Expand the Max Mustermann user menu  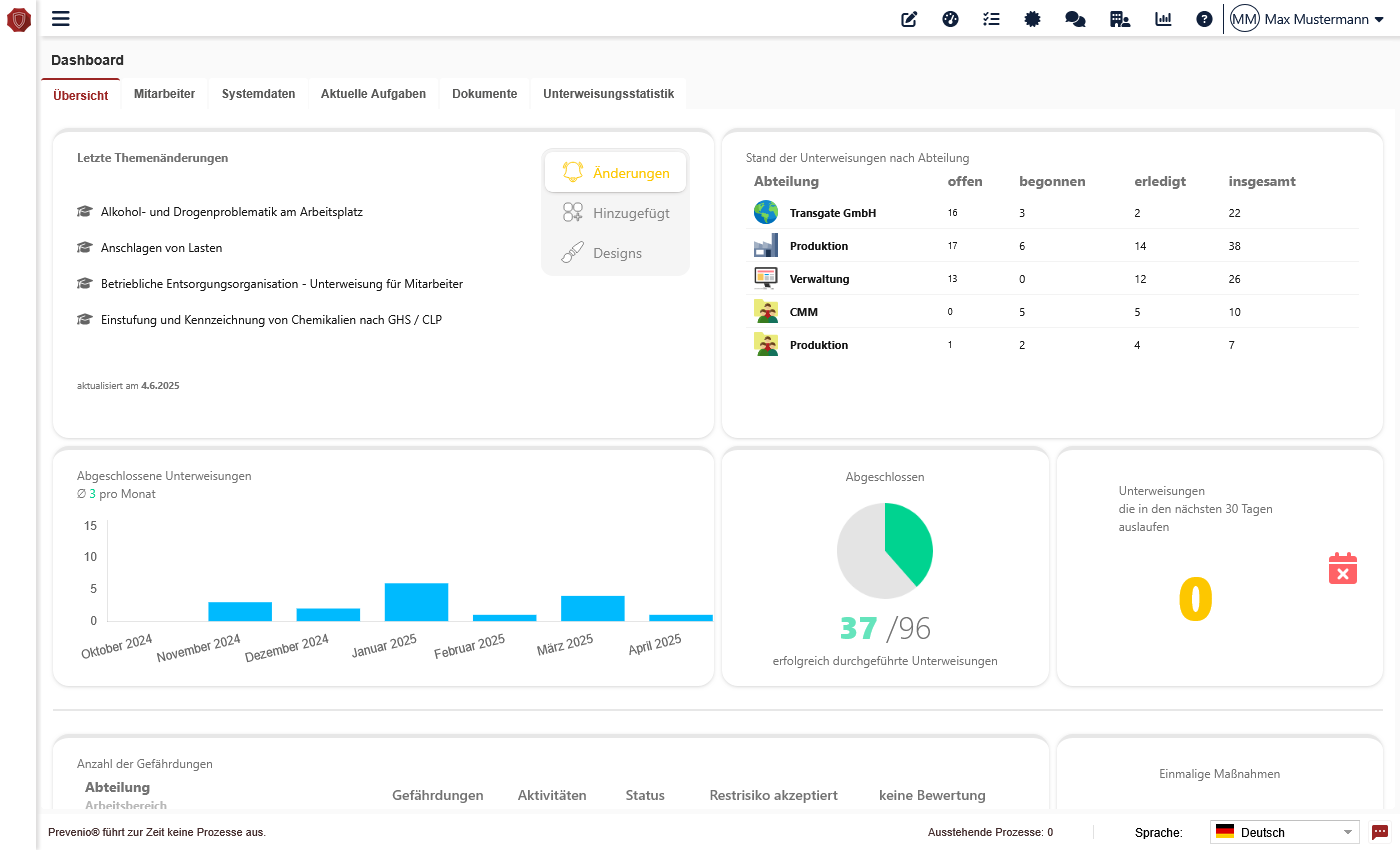pos(1307,19)
